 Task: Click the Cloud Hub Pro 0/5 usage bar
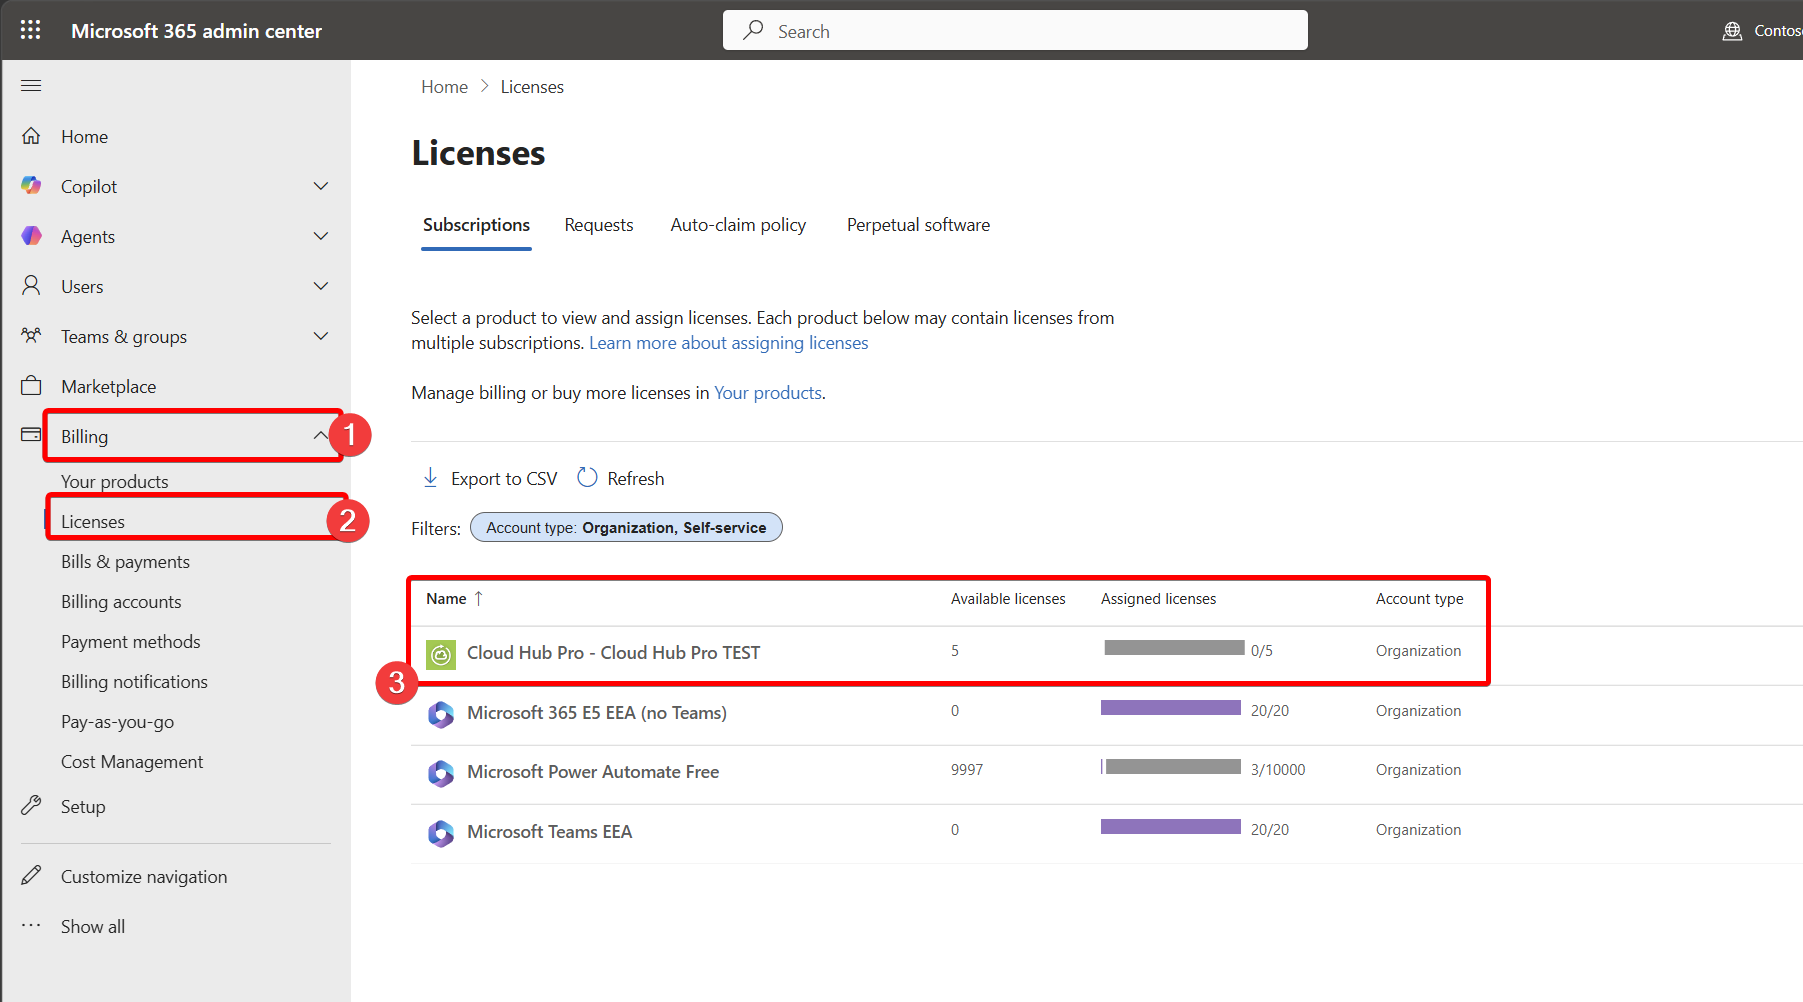coord(1174,648)
